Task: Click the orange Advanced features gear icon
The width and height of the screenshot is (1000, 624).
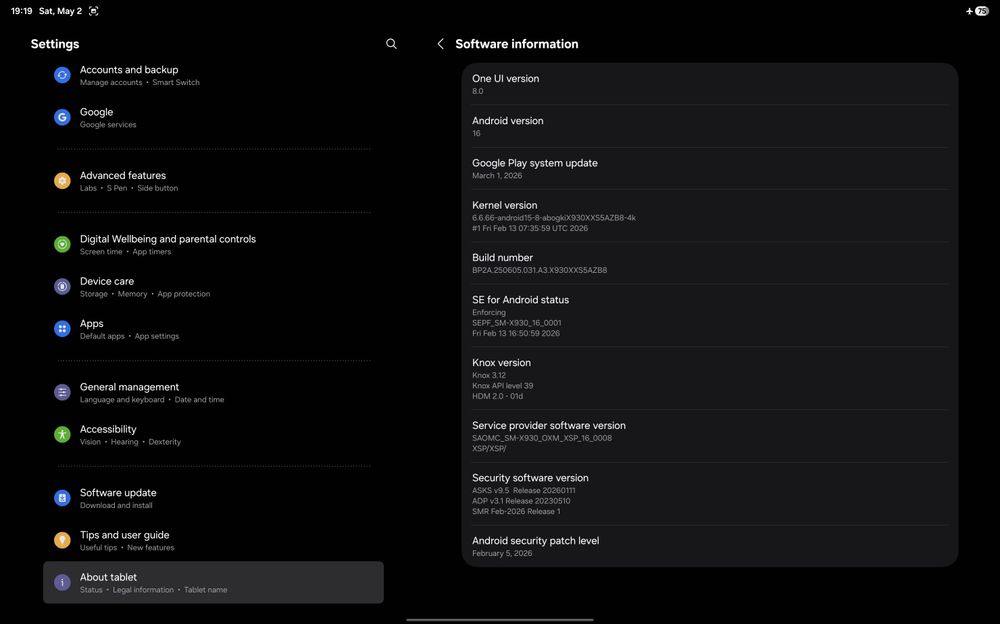Action: coord(62,181)
